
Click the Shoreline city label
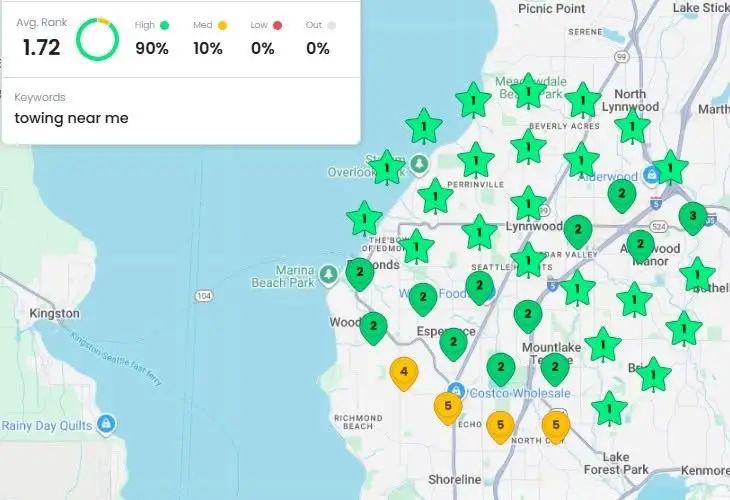455,480
